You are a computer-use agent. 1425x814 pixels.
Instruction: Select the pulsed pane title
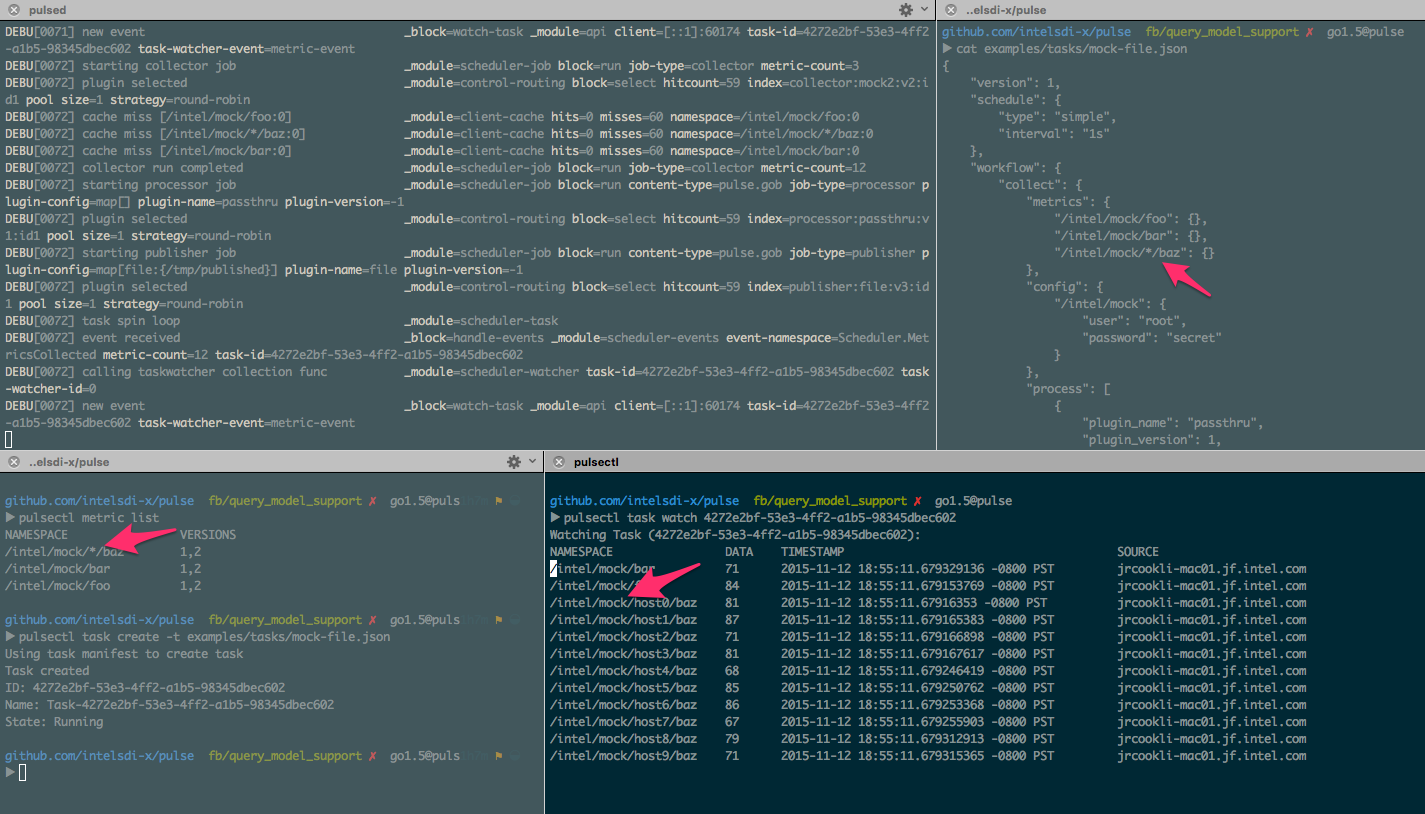(48, 9)
